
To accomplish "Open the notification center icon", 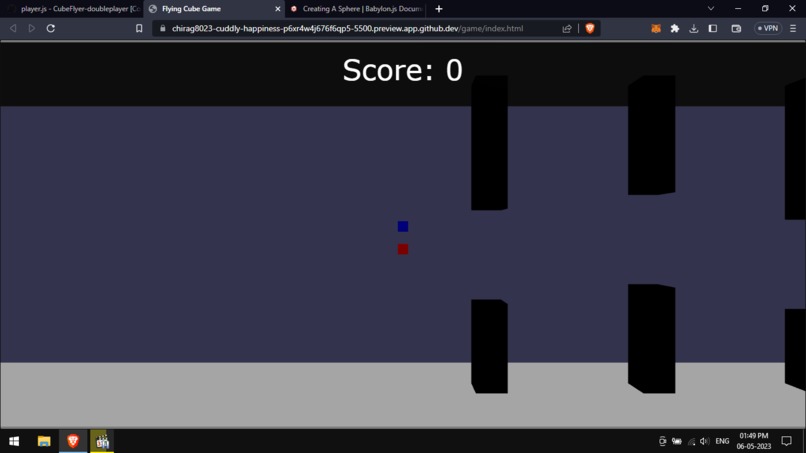I will tap(786, 441).
